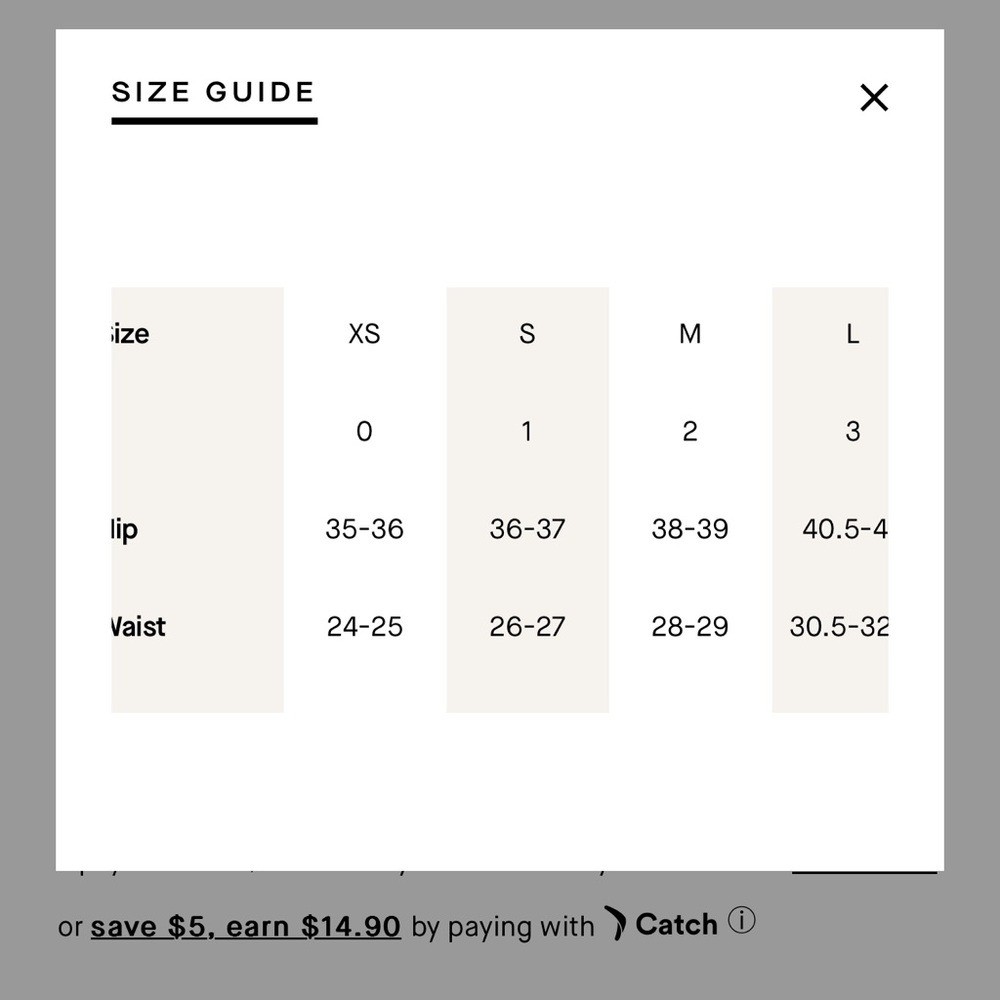Click numeric size 3 cell
The width and height of the screenshot is (1000, 1000).
coord(852,431)
